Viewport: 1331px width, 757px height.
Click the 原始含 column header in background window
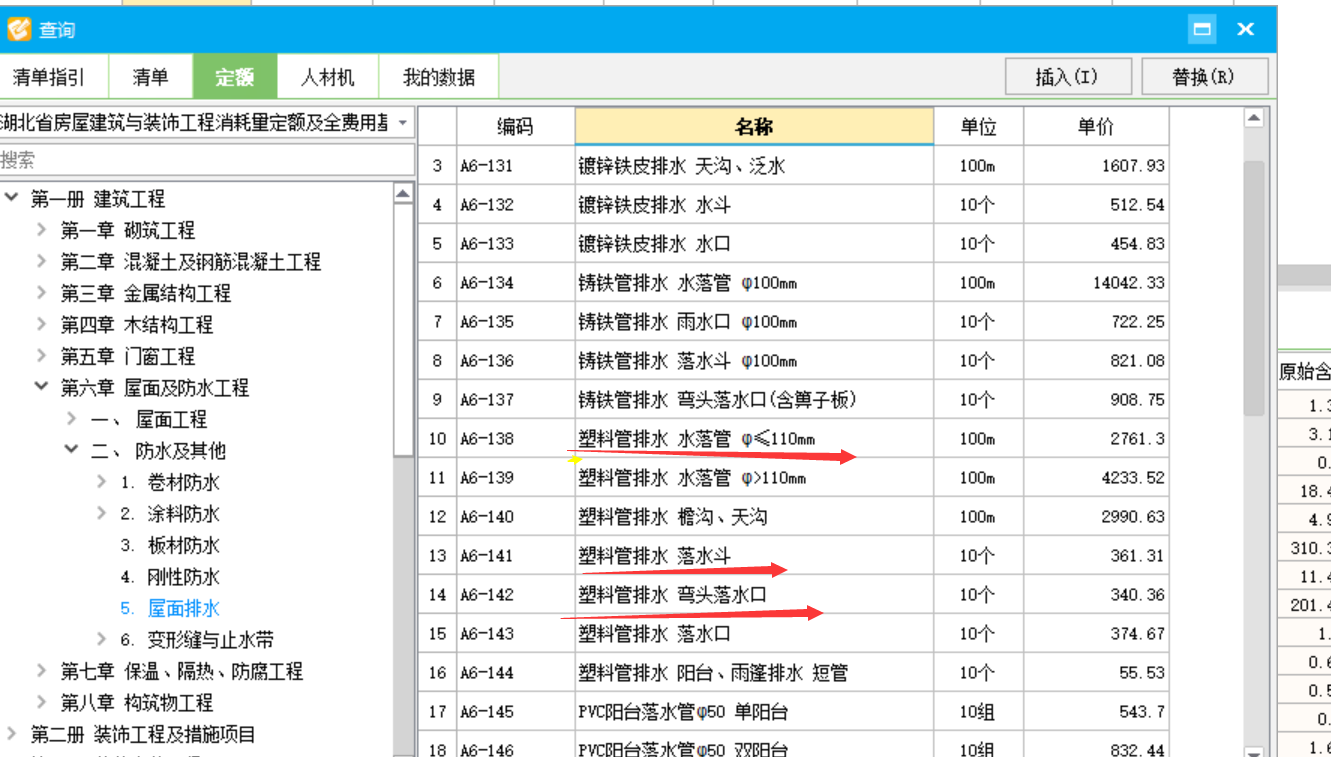1304,372
